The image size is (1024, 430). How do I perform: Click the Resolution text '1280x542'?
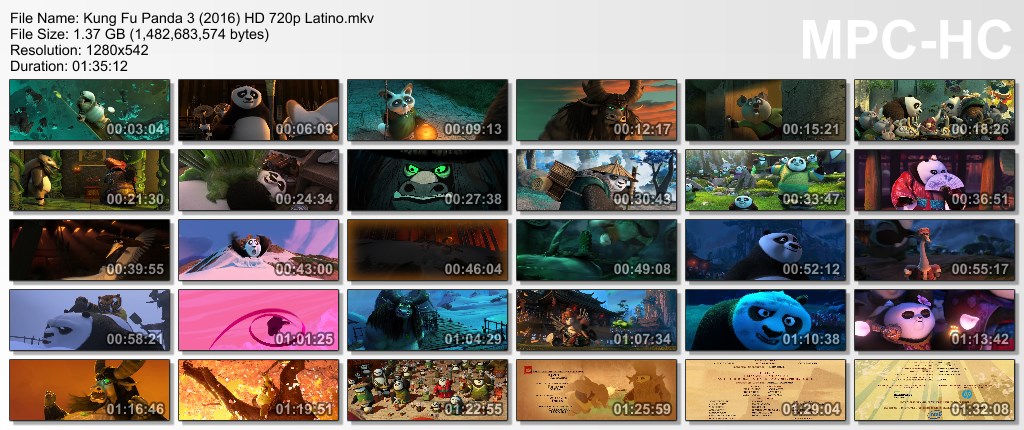pos(119,50)
